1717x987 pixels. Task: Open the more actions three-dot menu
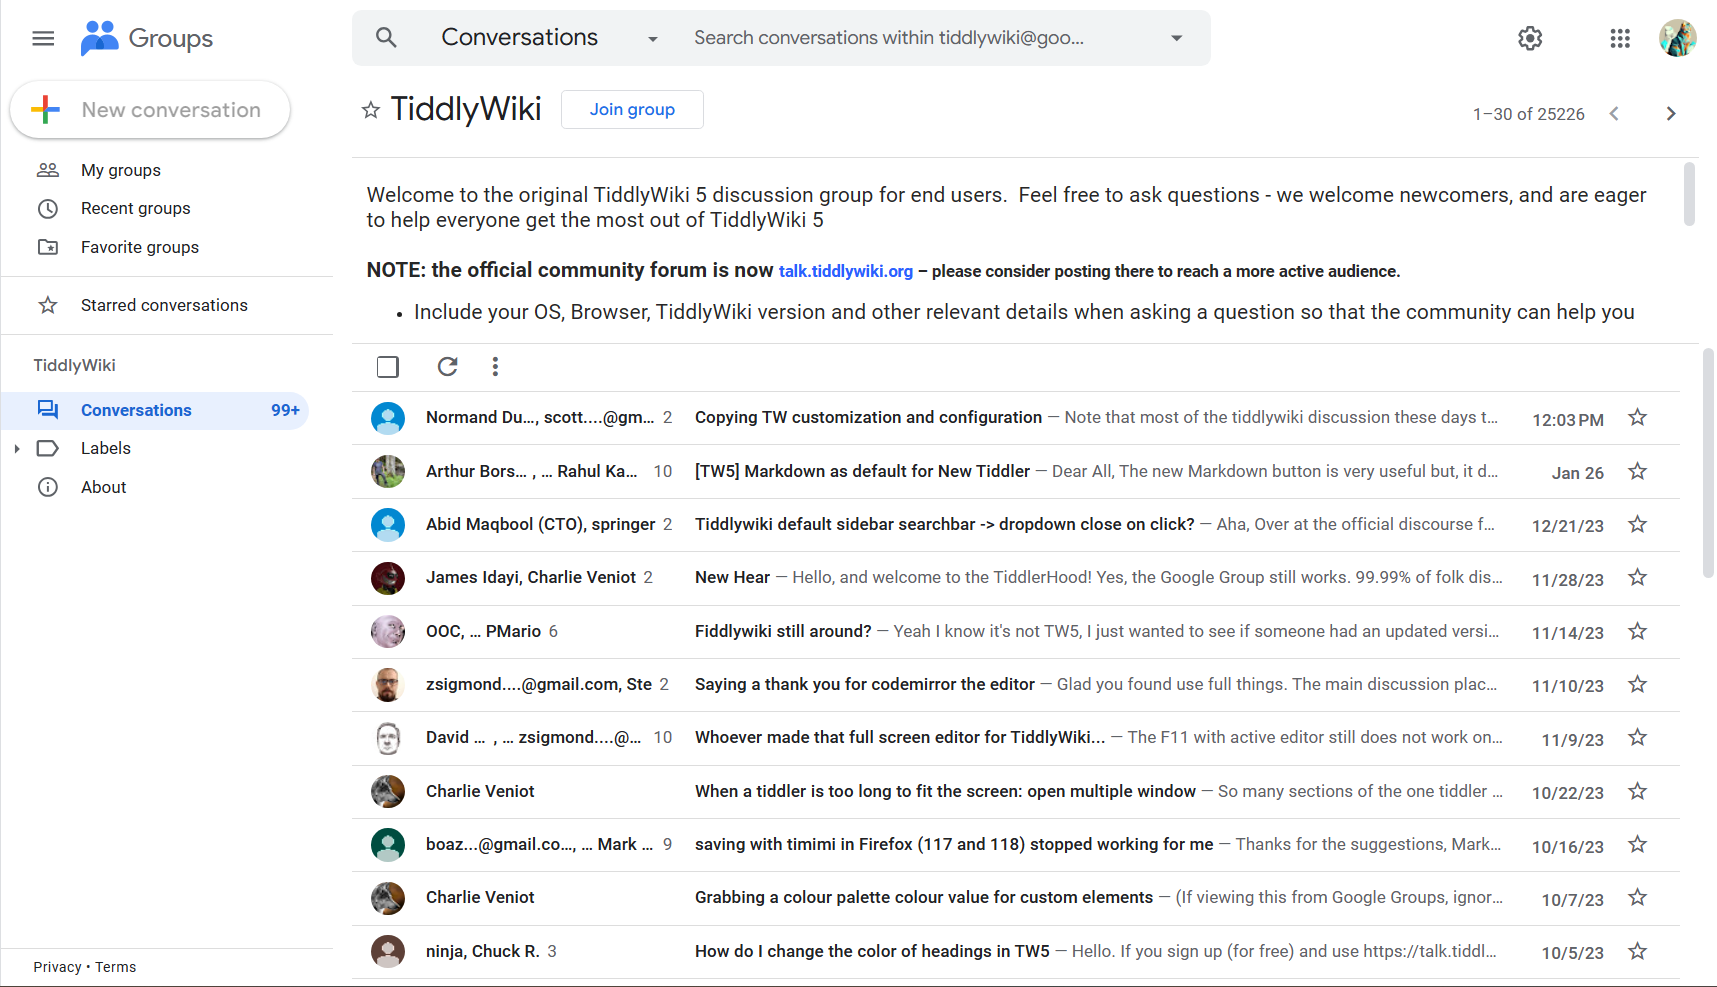pyautogui.click(x=495, y=367)
